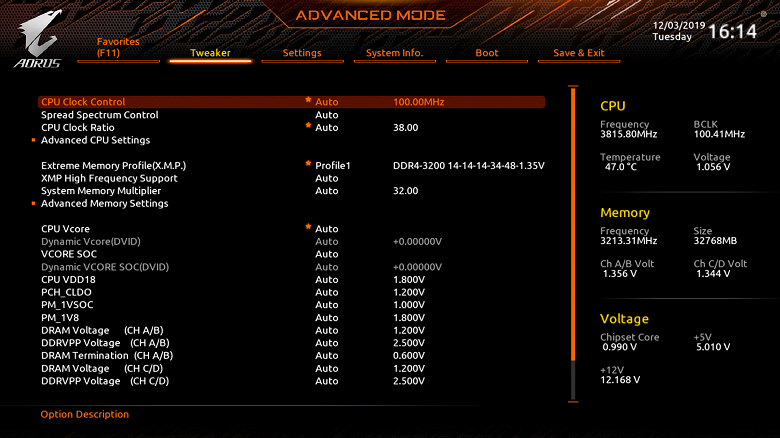Select the VCORE SOC Auto setting

(327, 254)
